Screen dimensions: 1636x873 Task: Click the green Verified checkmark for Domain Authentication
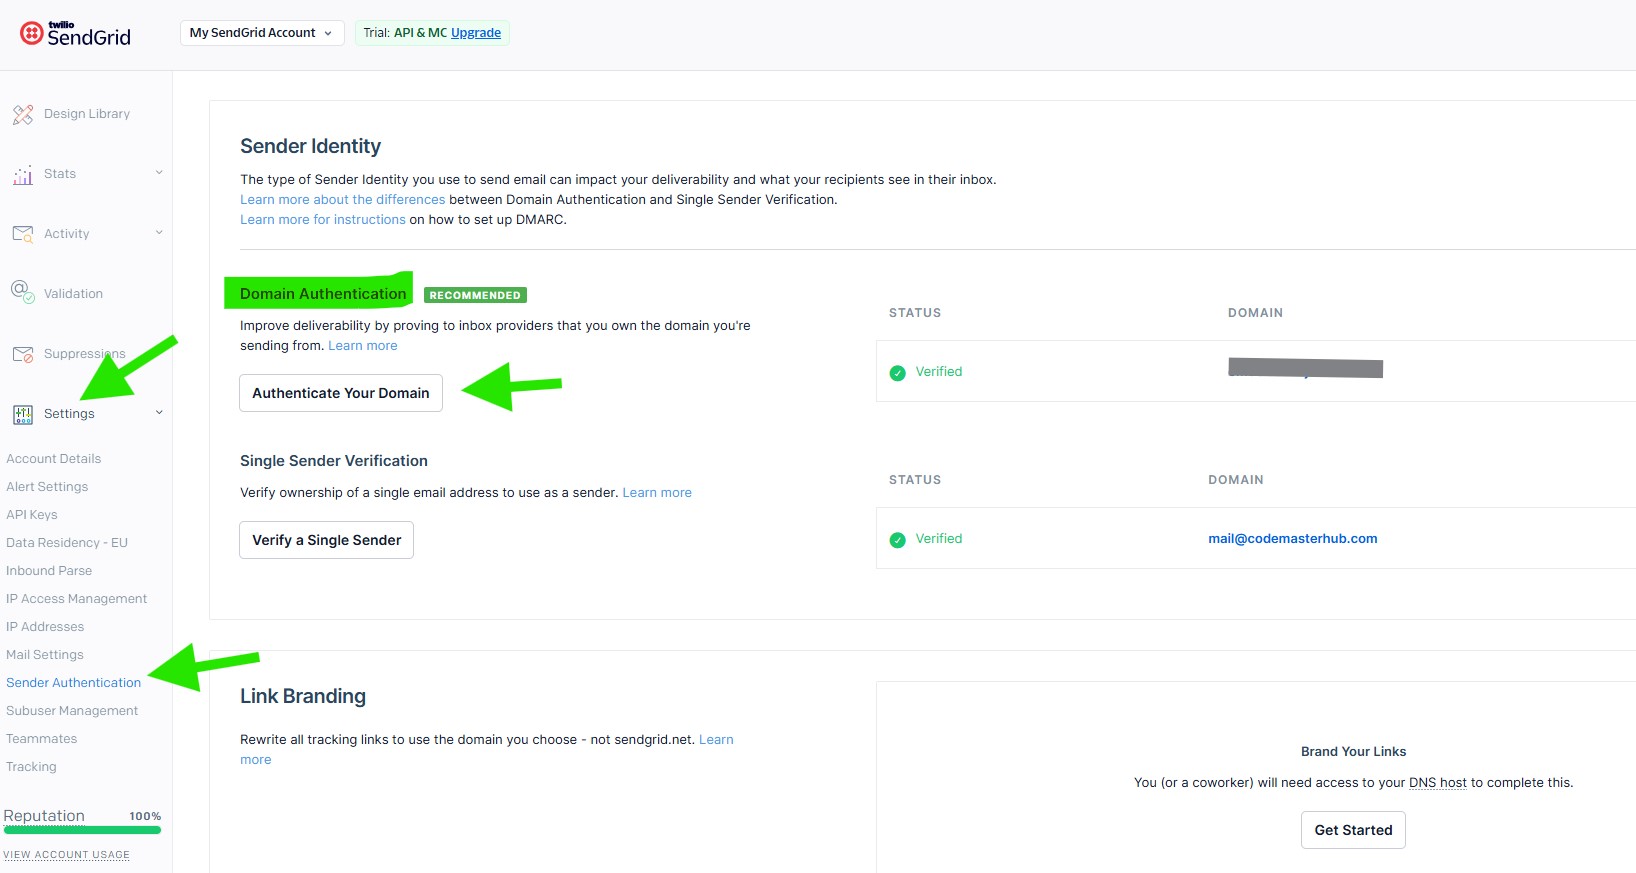point(898,372)
